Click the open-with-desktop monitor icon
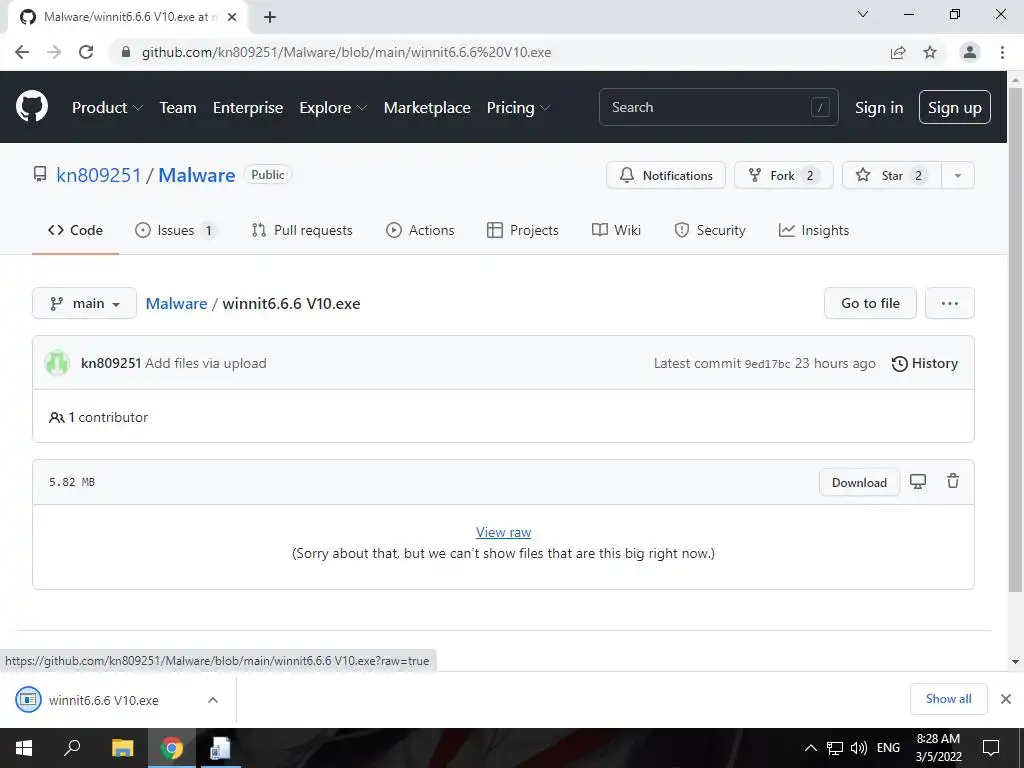The width and height of the screenshot is (1024, 768). coord(918,482)
